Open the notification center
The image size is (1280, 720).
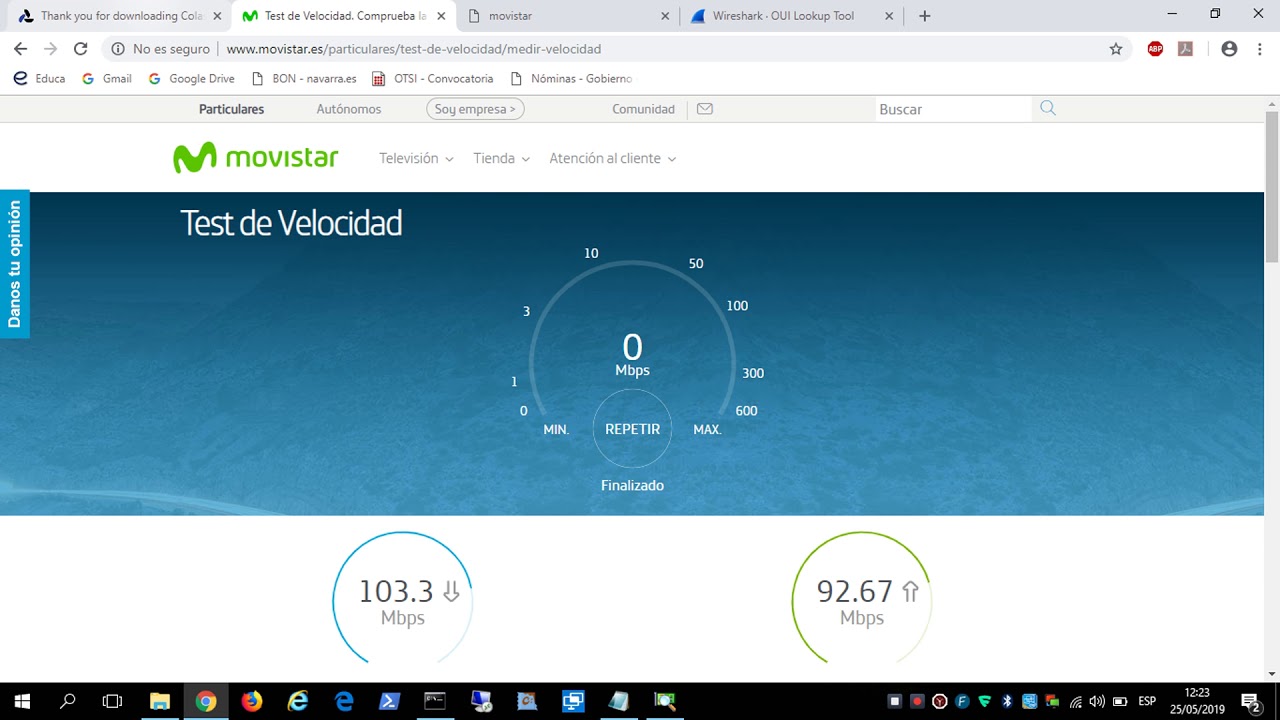pos(1250,701)
